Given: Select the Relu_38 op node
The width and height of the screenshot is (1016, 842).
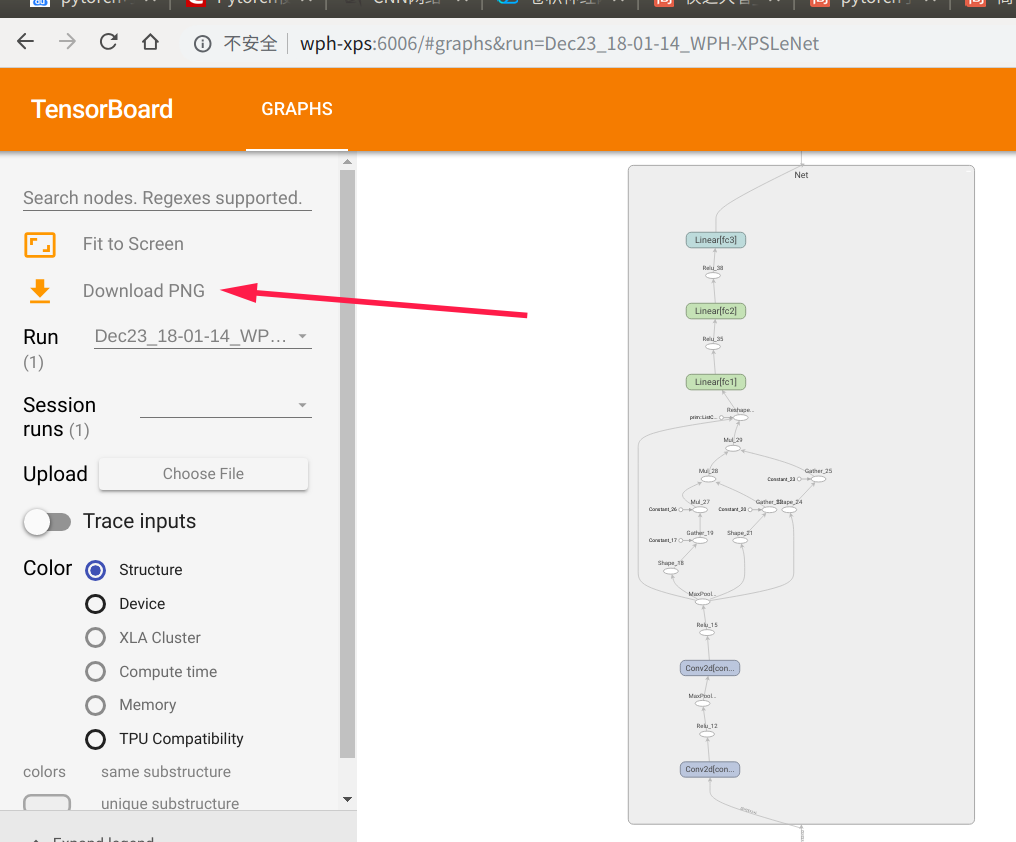Looking at the screenshot, I should click(x=713, y=275).
